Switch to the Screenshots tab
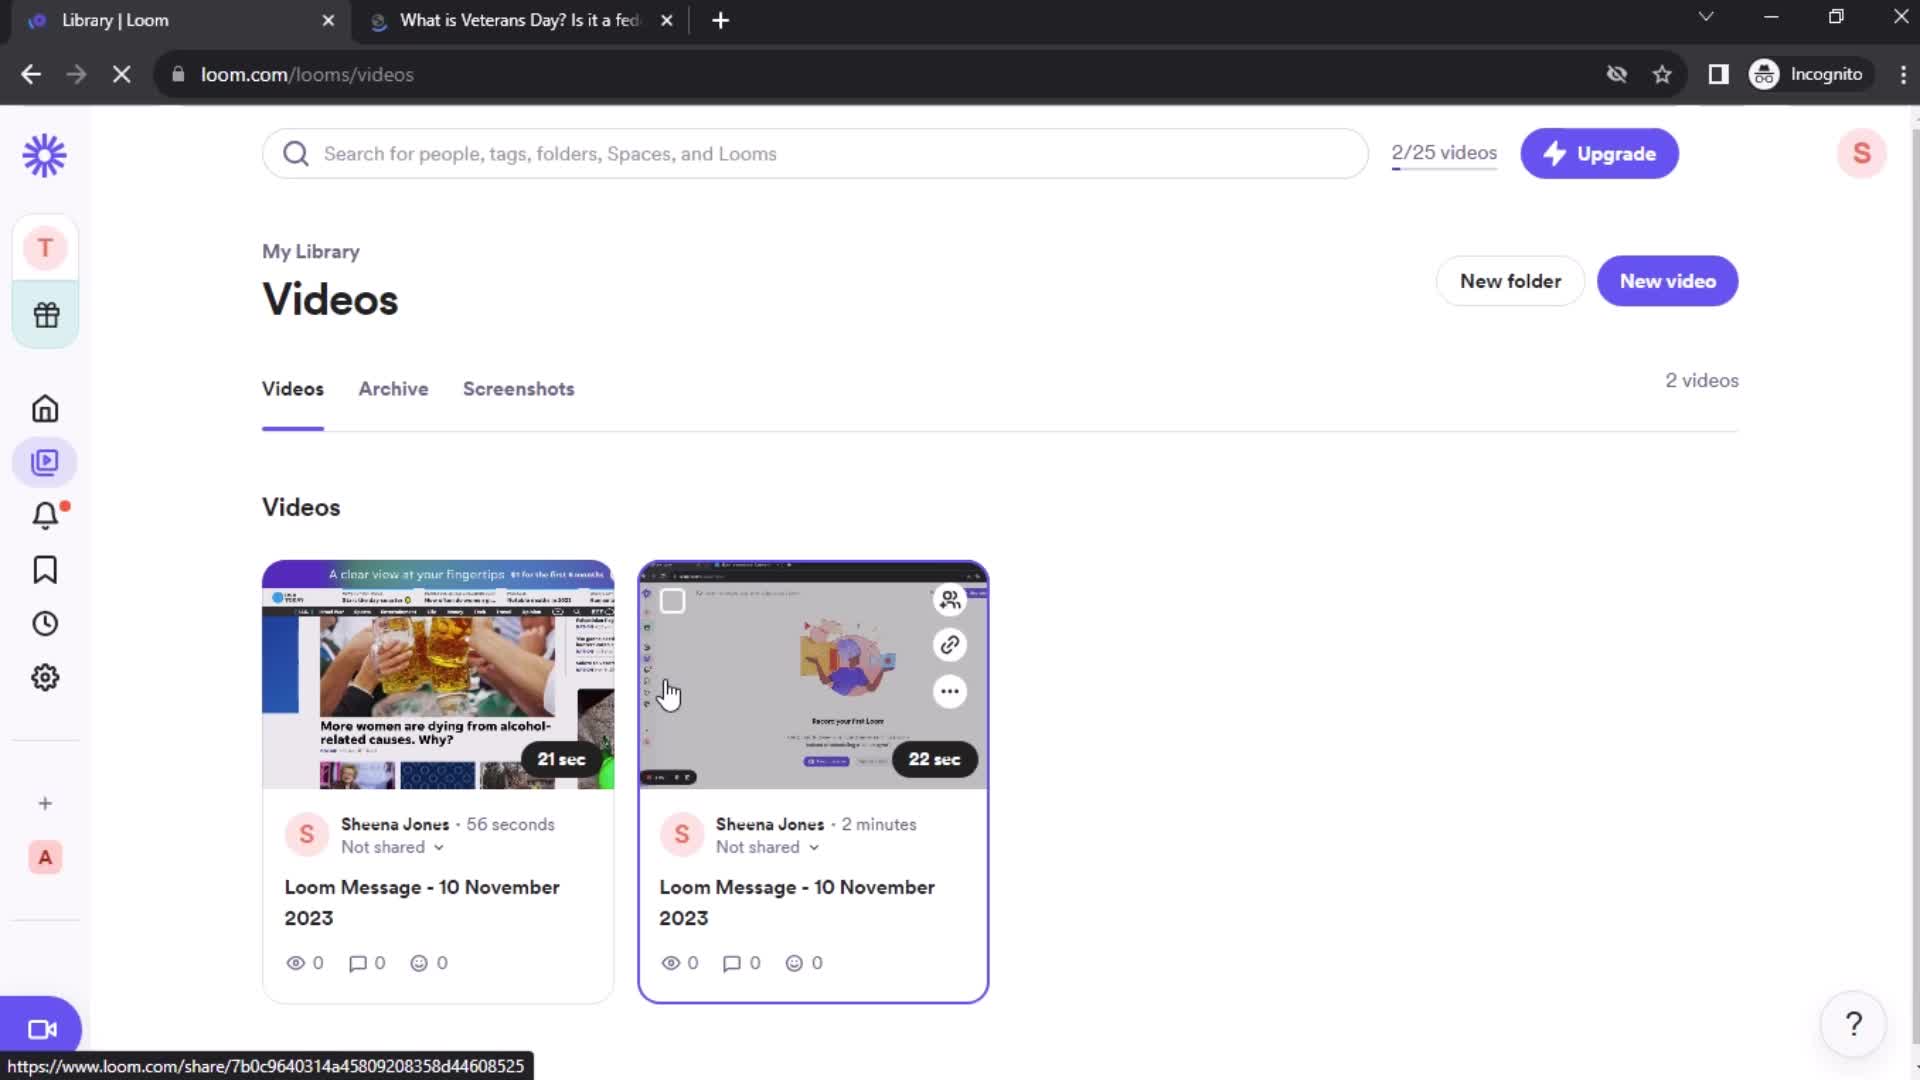Screen dimensions: 1920x1080 tap(520, 388)
